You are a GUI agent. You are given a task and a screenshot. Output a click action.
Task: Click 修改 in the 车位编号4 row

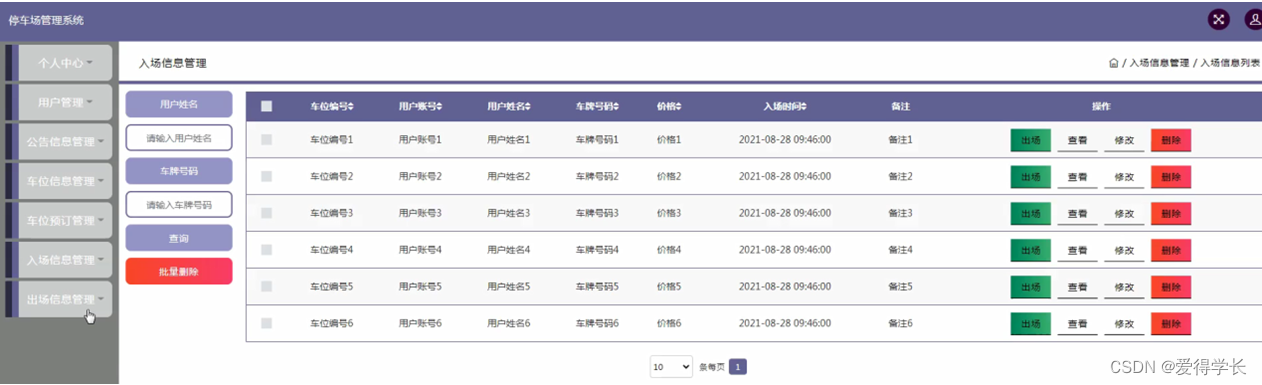(1124, 251)
